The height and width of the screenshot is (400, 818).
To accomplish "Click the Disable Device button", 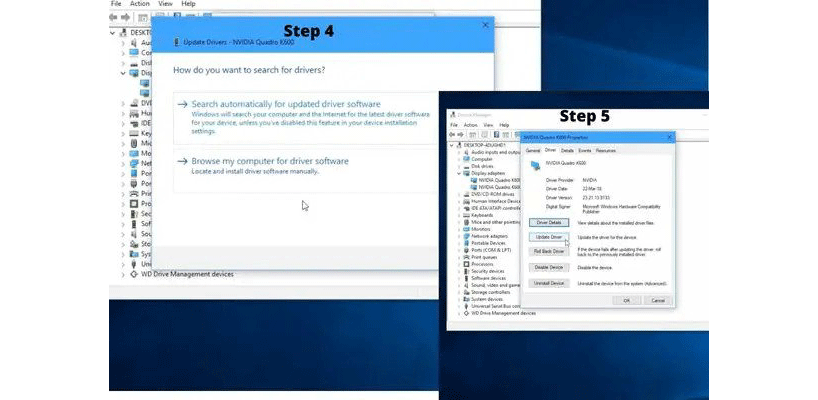I will [549, 268].
